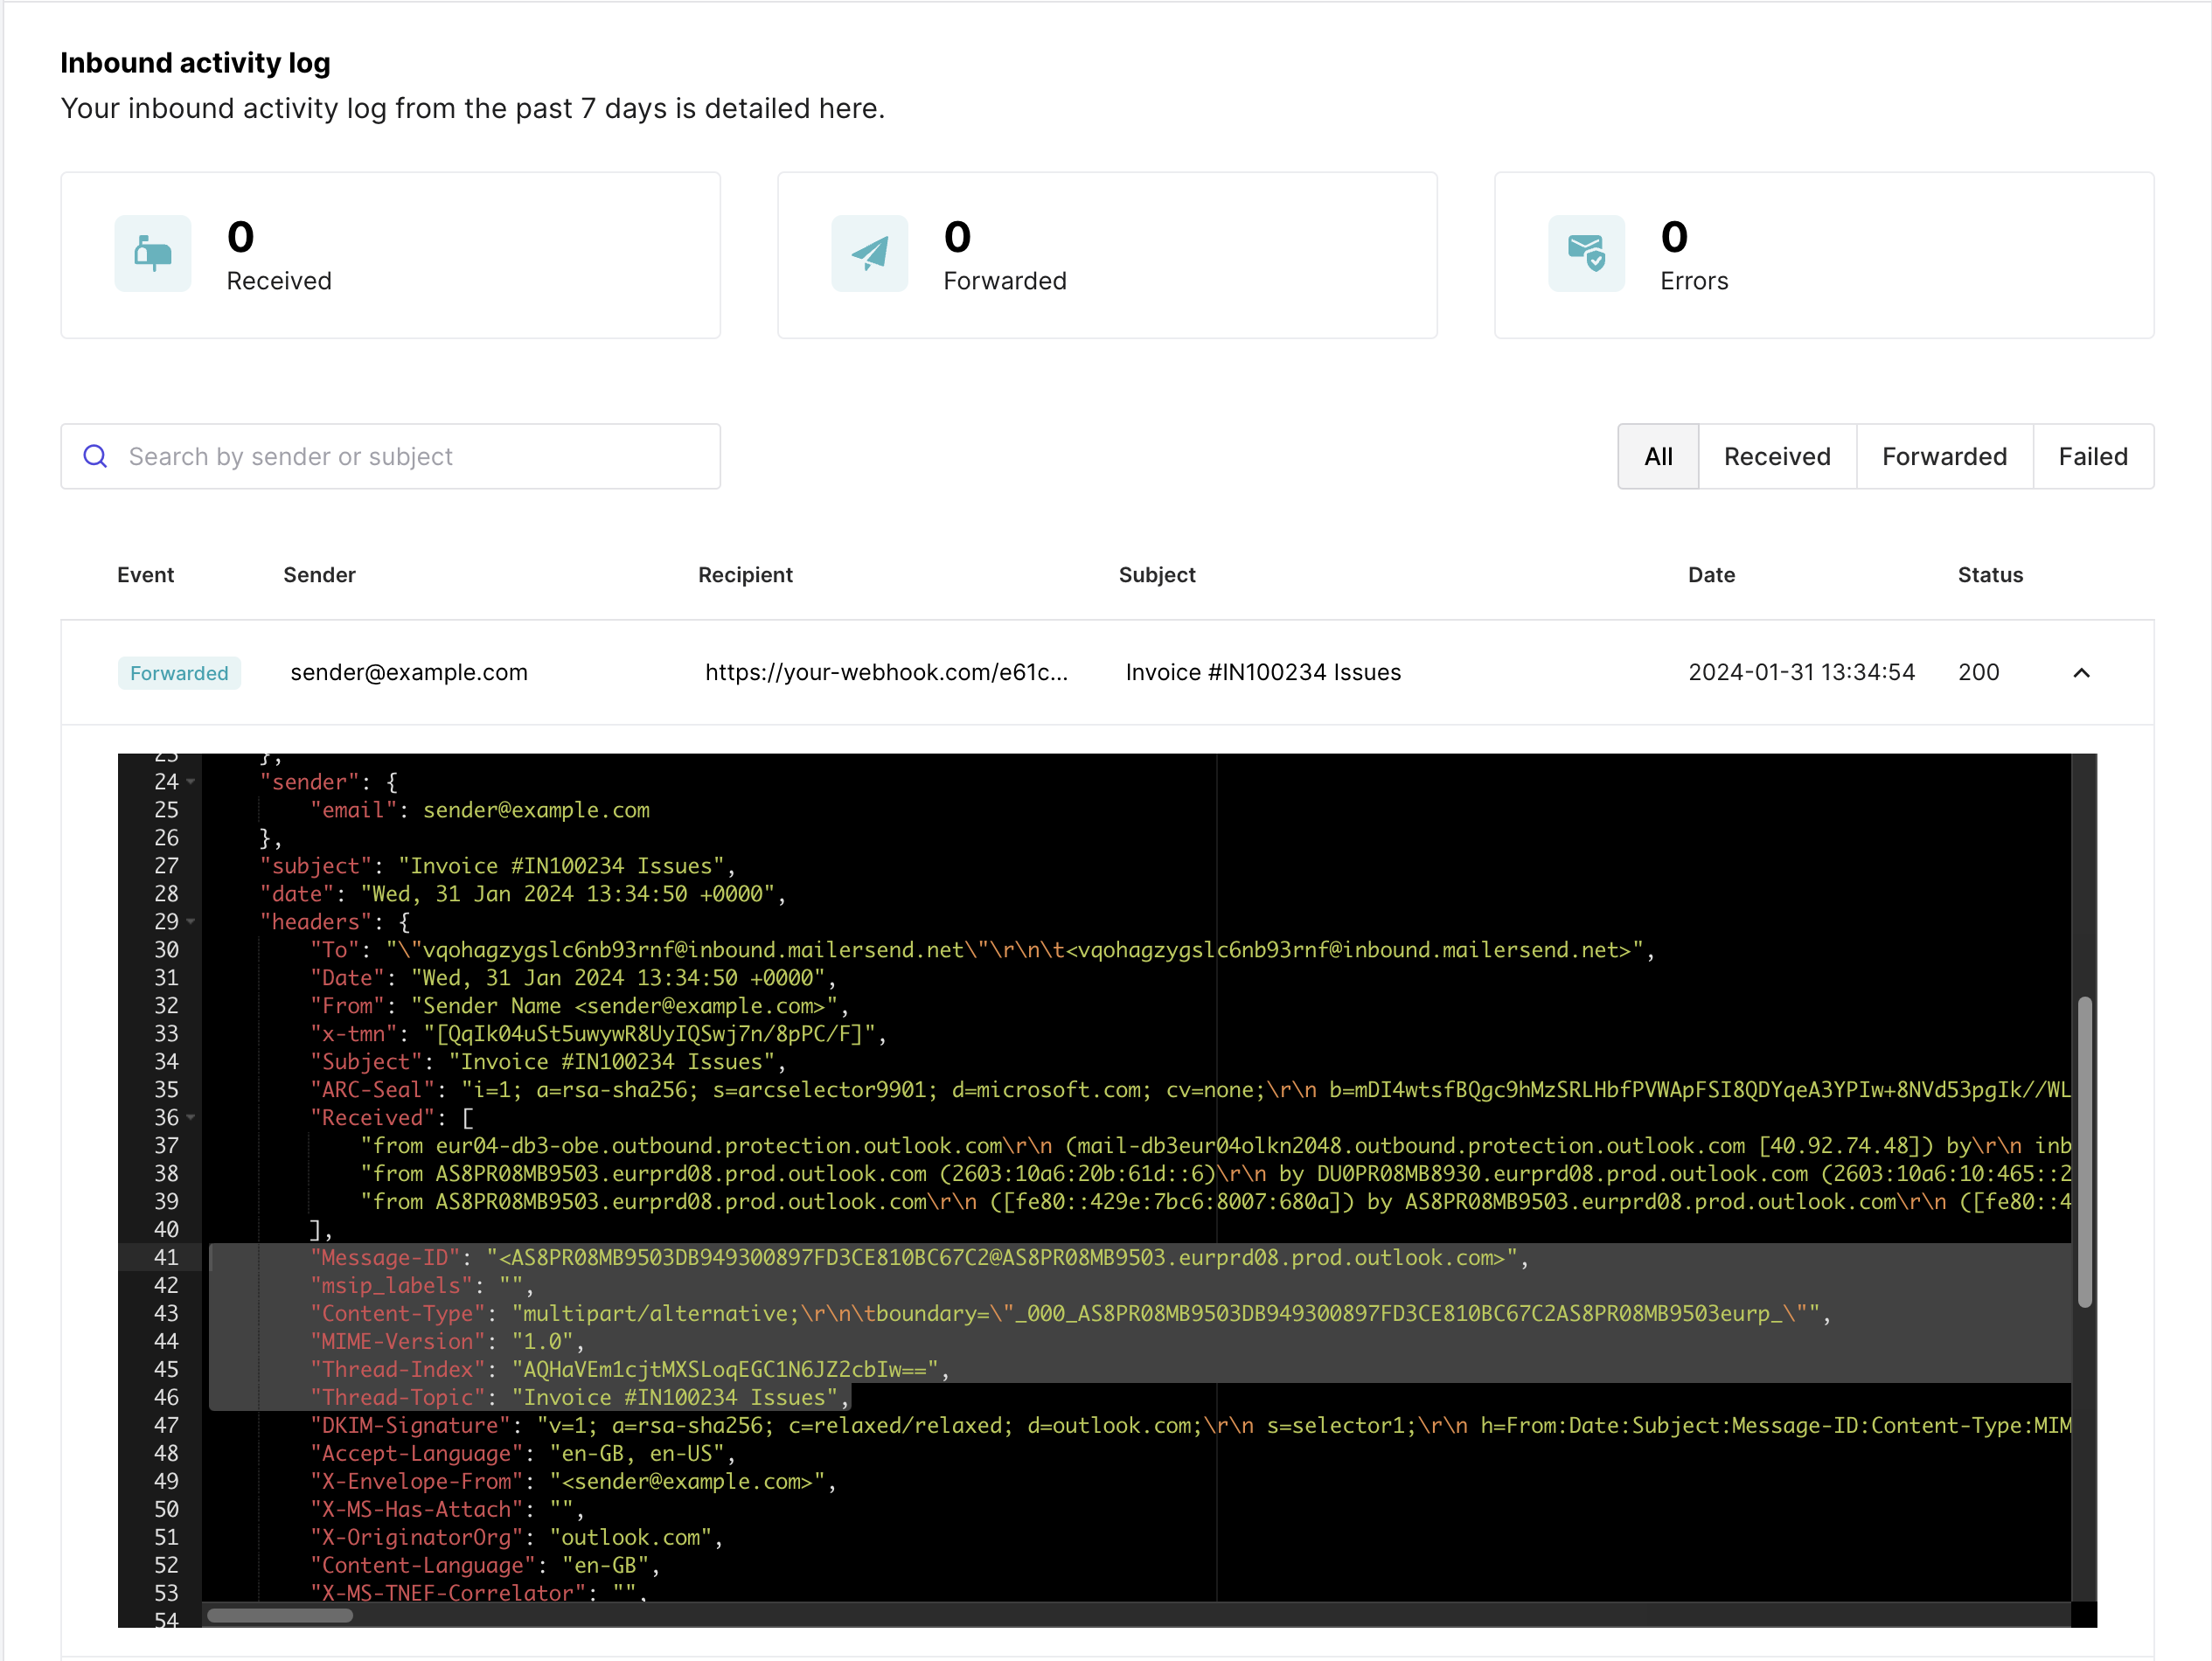Viewport: 2212px width, 1661px height.
Task: Click the Event column header
Action: point(145,575)
